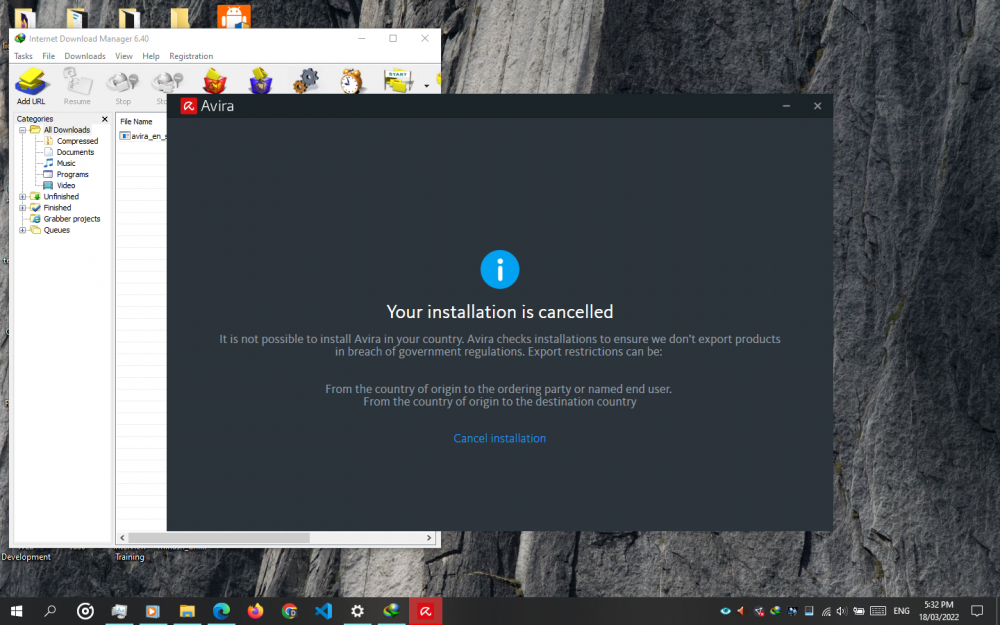
Task: Click the horizontal scrollbar right arrow
Action: (429, 538)
